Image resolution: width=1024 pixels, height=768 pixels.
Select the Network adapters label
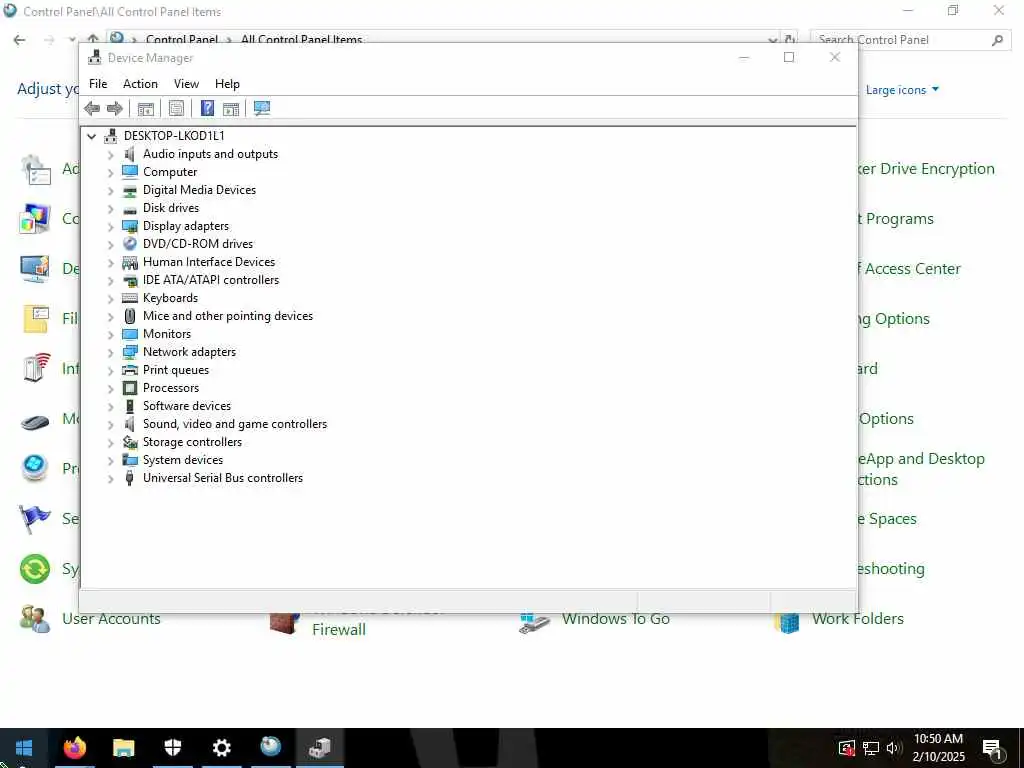[x=189, y=352]
